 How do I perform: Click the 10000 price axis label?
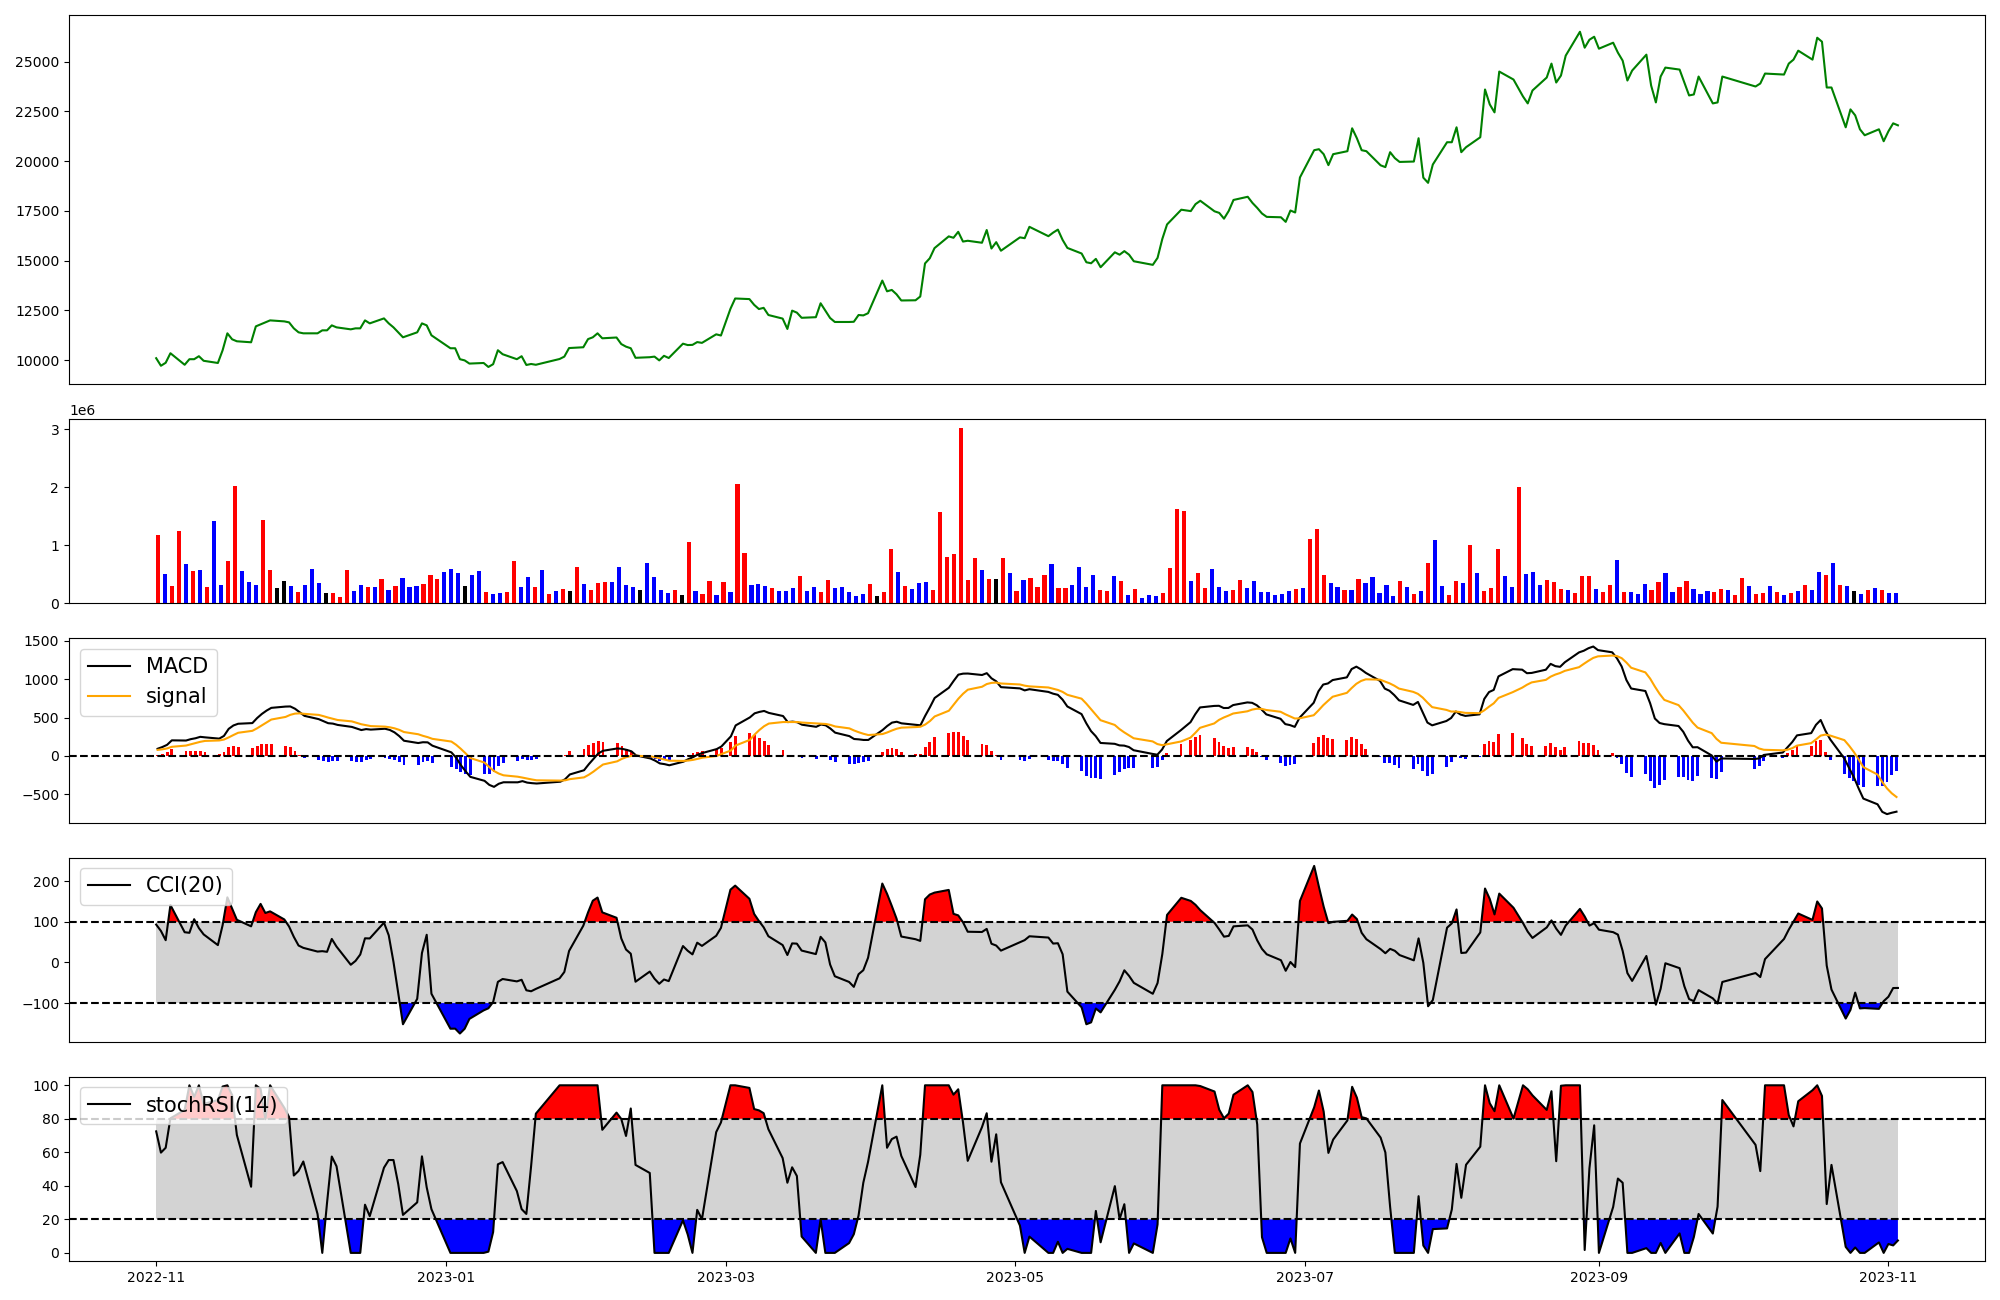(x=36, y=361)
